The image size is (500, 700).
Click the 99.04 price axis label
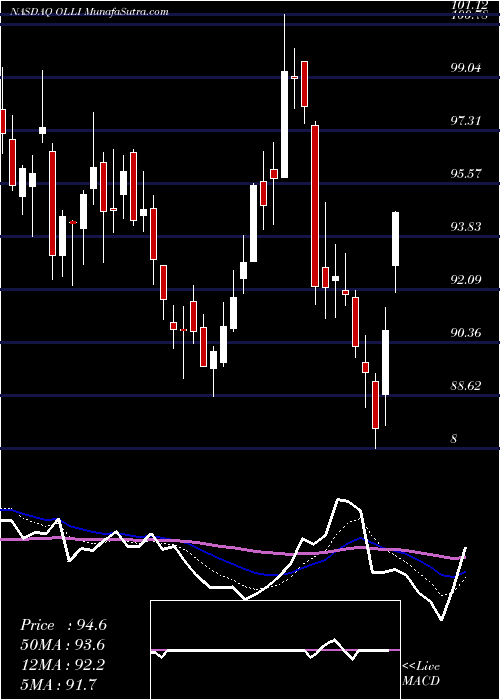(466, 68)
